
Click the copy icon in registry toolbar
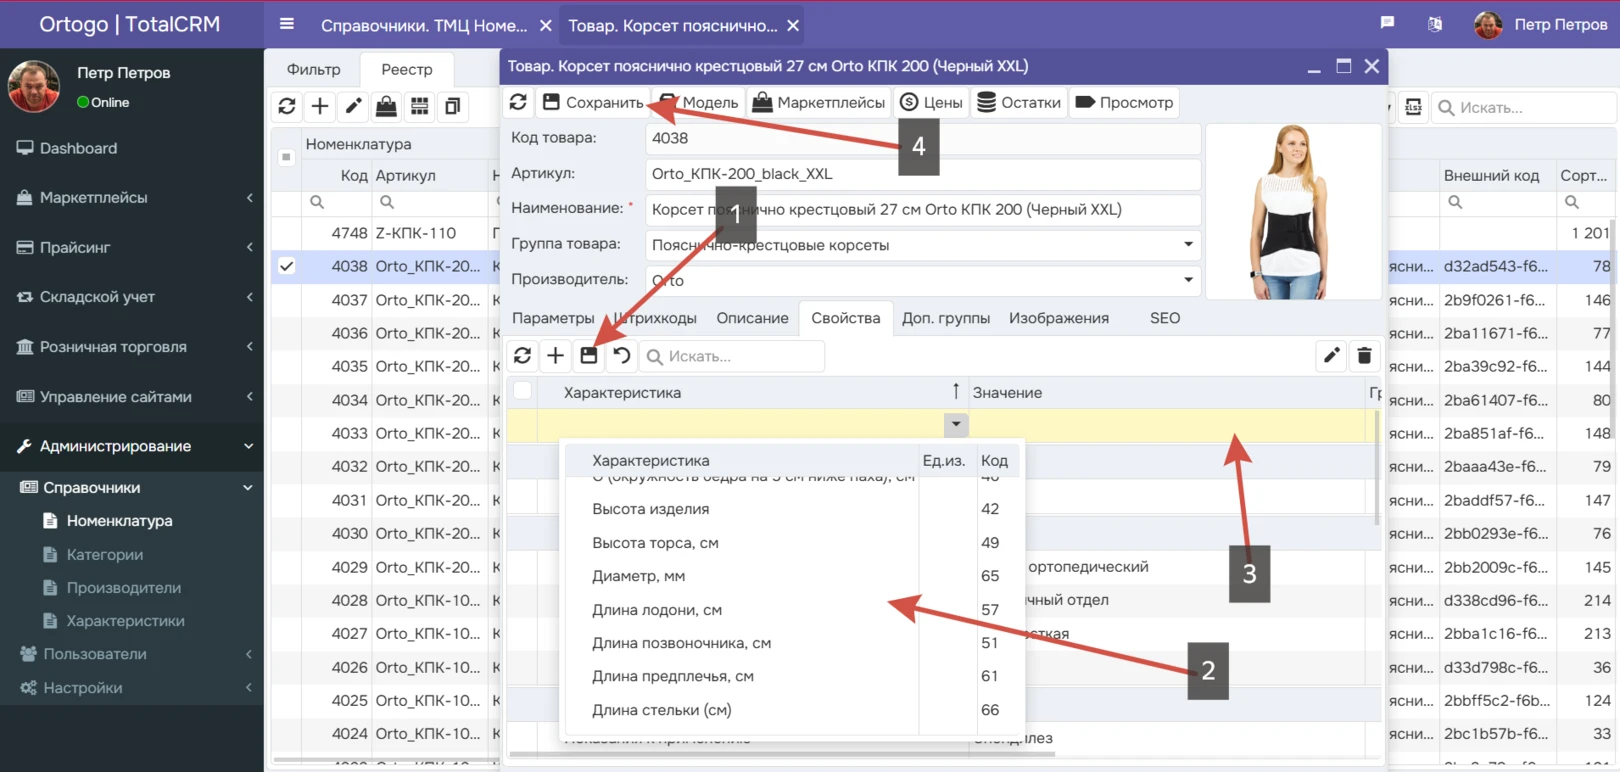[x=452, y=106]
